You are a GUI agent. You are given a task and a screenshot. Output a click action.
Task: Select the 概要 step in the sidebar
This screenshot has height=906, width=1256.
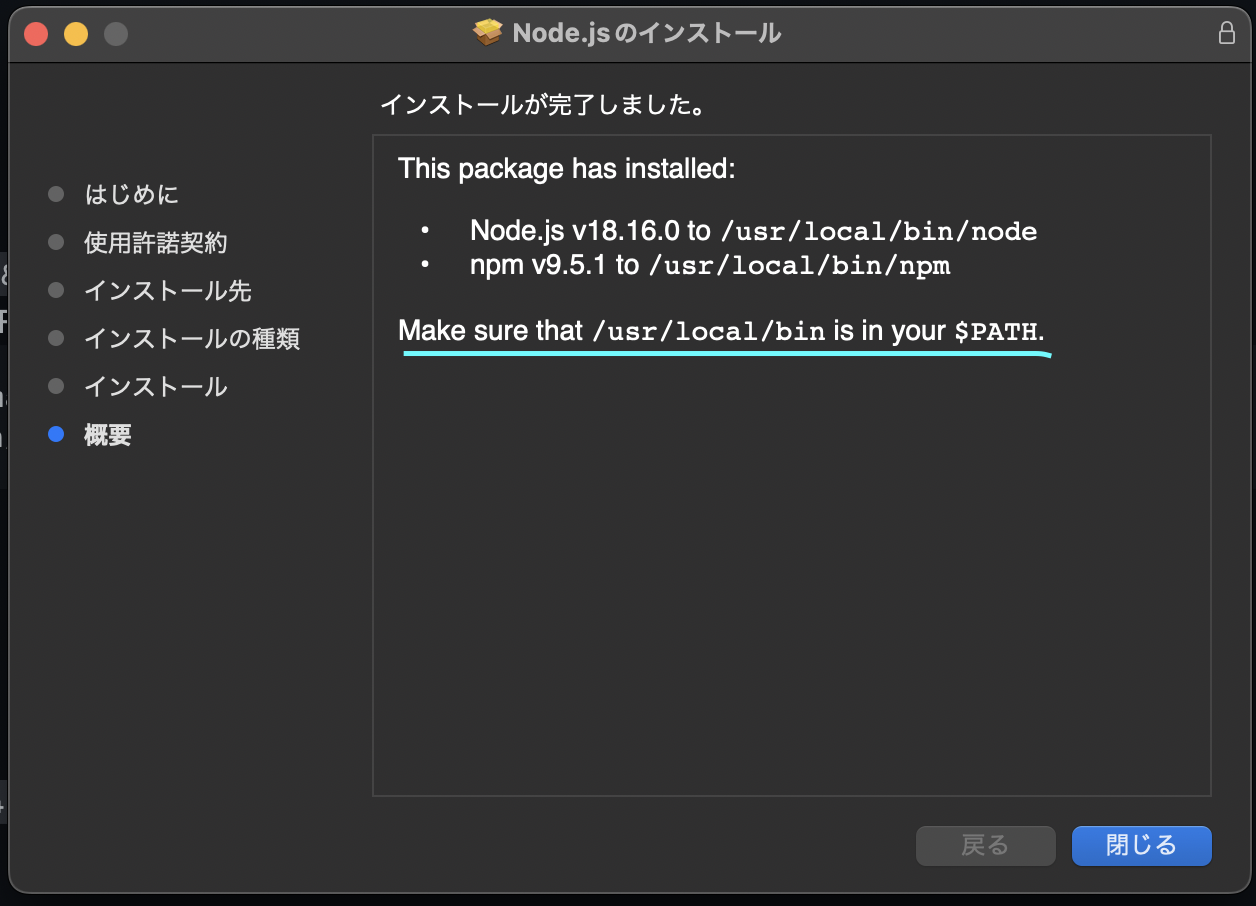click(107, 434)
